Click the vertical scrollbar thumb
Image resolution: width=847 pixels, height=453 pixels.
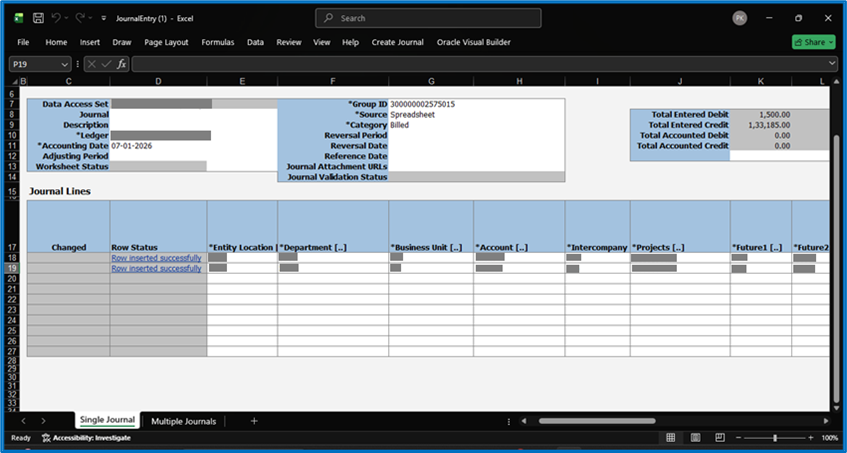tap(837, 266)
